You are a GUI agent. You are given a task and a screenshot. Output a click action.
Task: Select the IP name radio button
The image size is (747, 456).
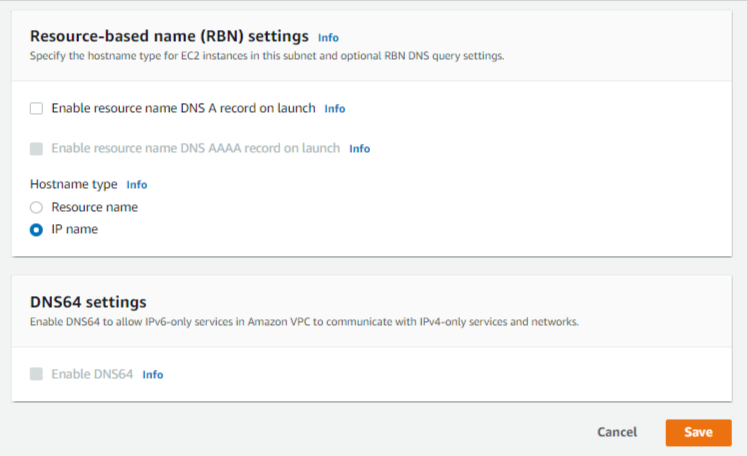[x=36, y=230]
